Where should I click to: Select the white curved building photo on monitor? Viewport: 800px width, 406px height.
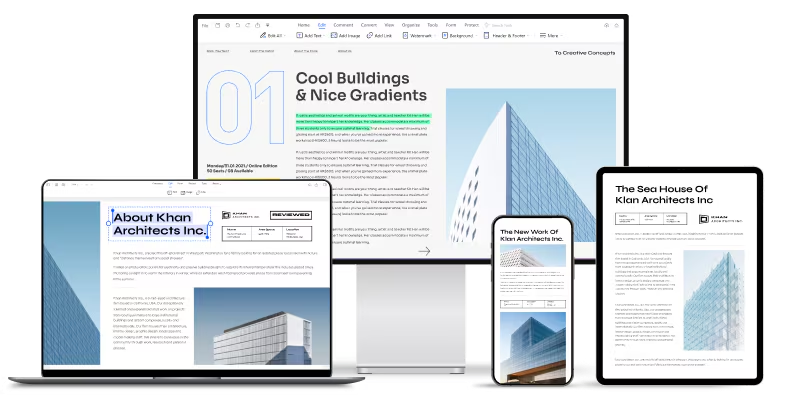[x=531, y=165]
